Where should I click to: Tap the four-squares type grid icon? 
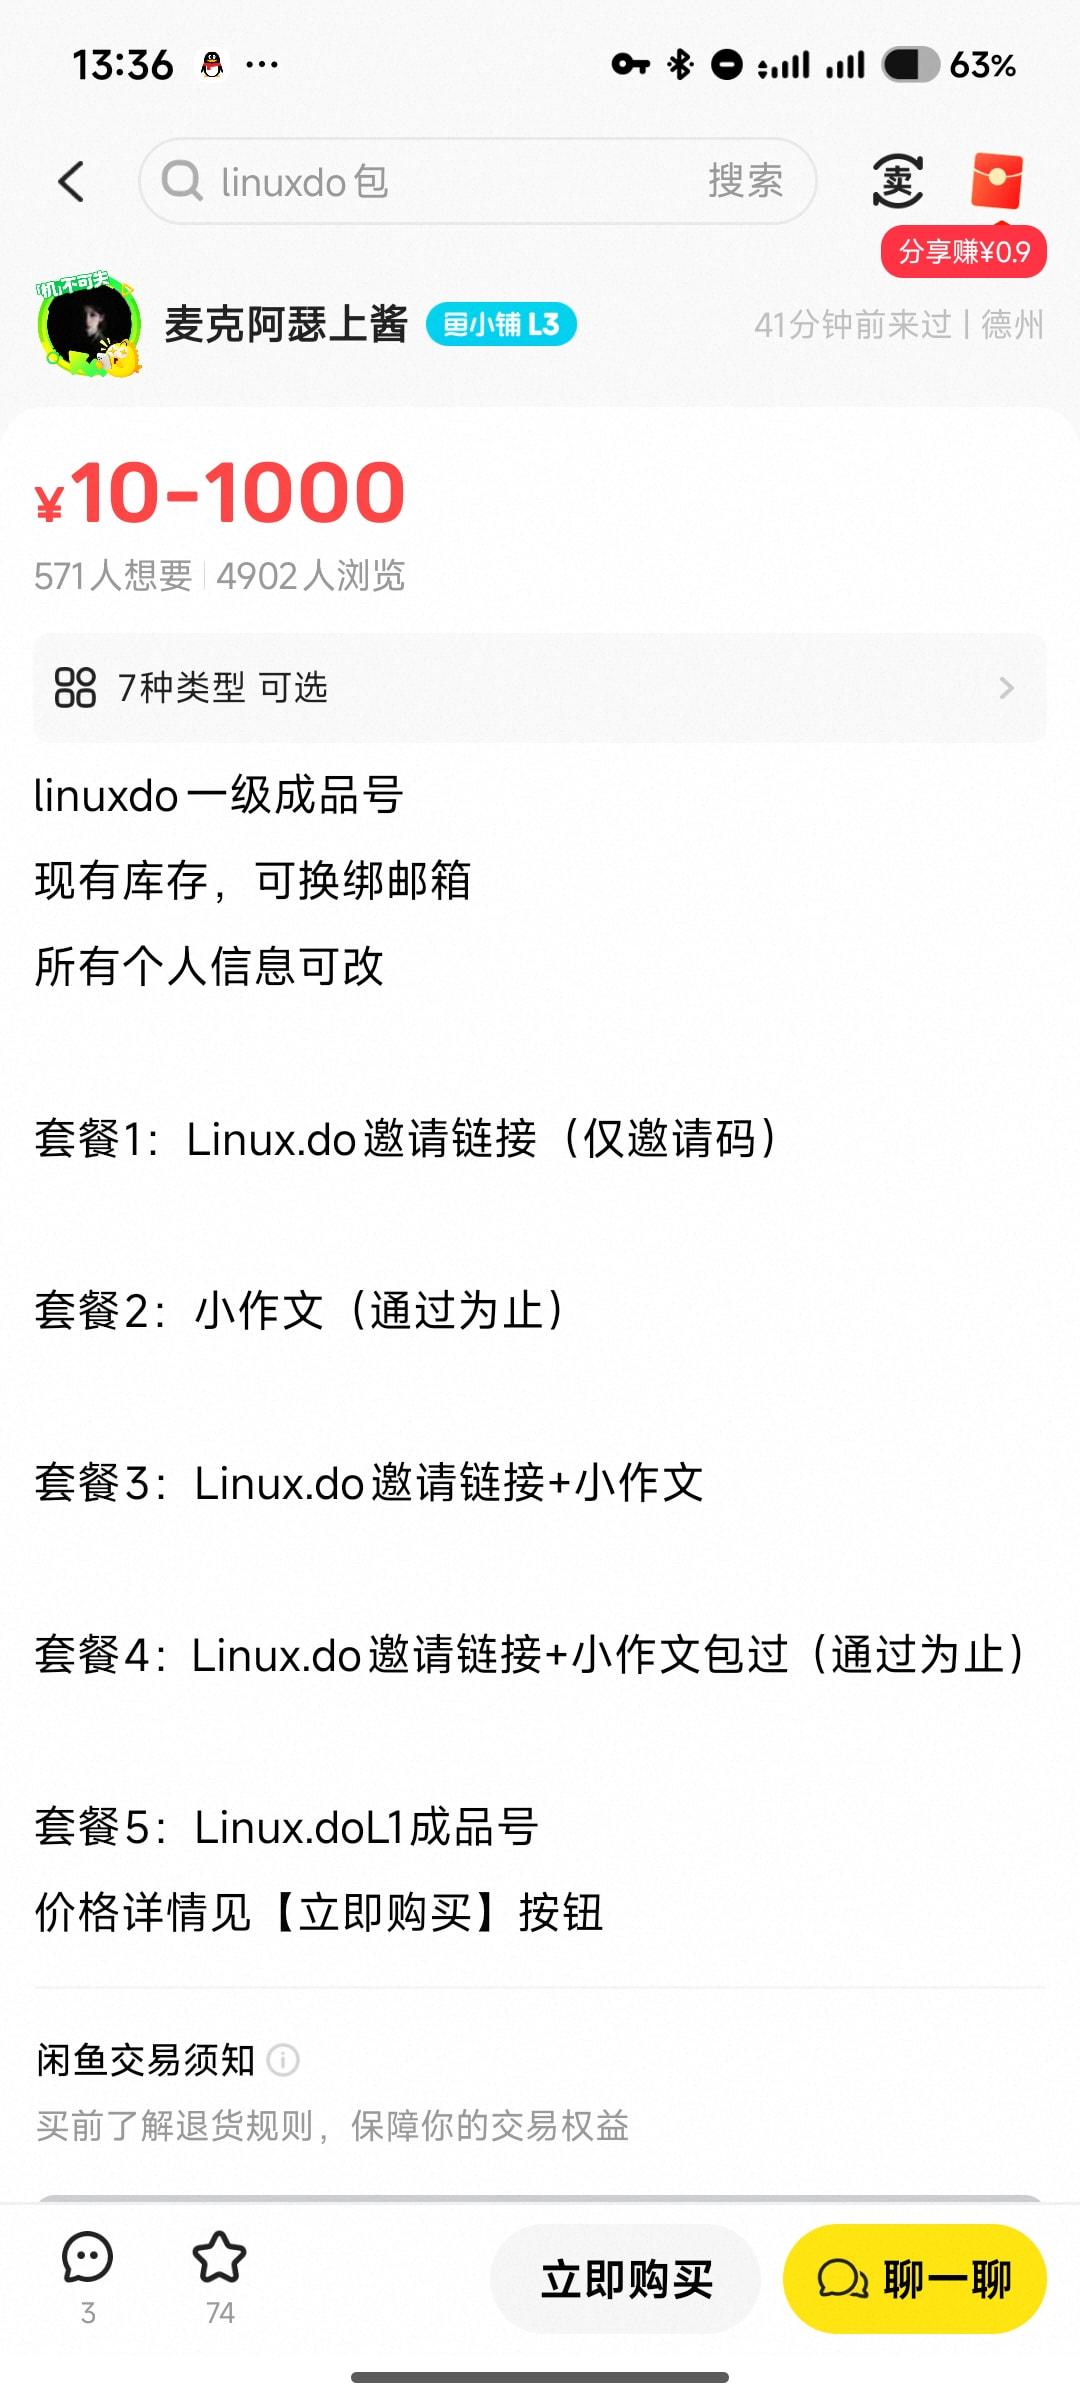point(75,688)
